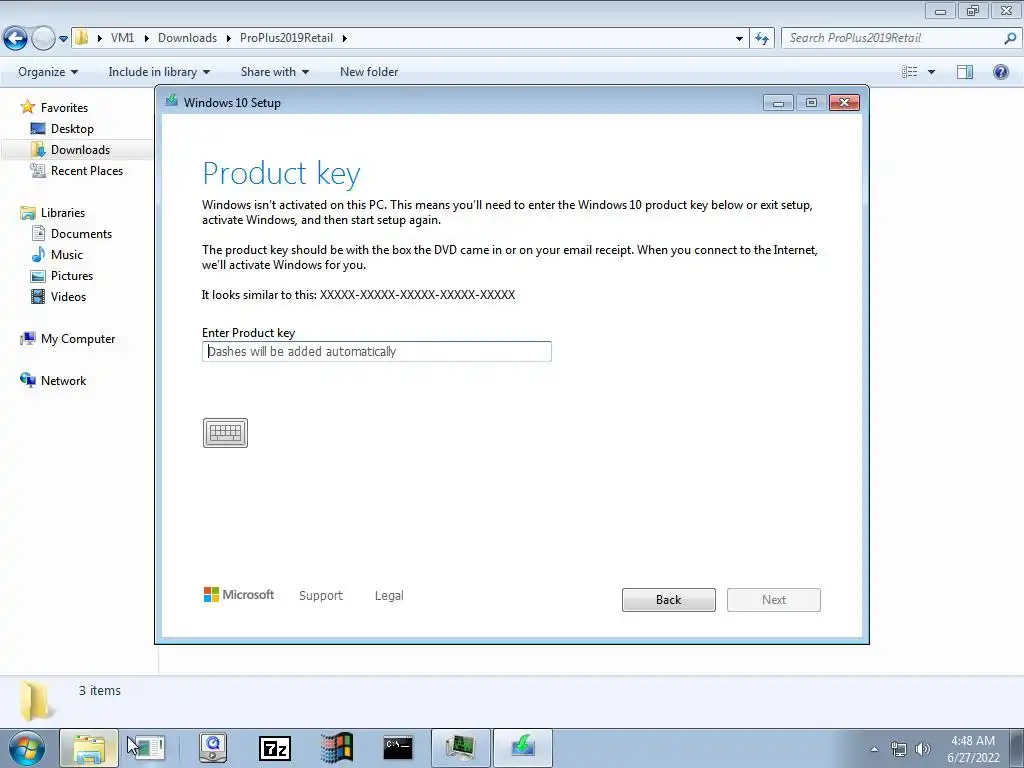Show hidden tray icons arrow
This screenshot has width=1024, height=768.
click(x=874, y=749)
